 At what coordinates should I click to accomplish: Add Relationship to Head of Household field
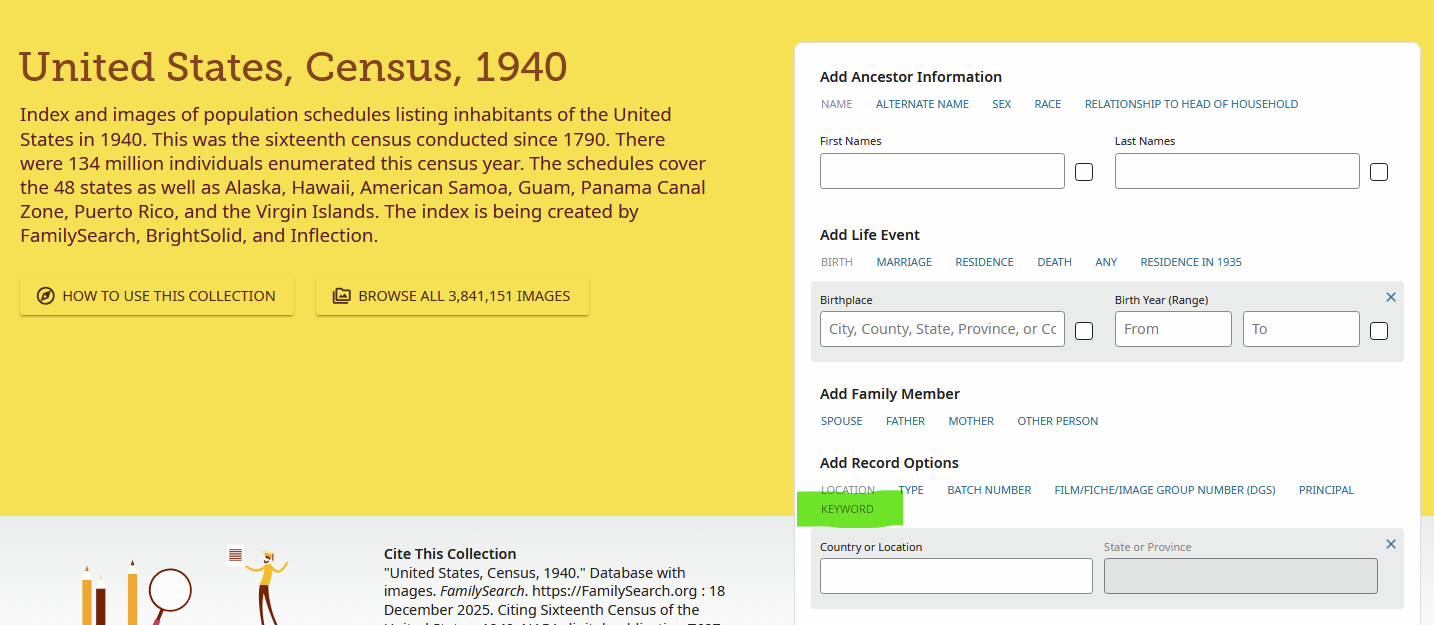(1191, 104)
